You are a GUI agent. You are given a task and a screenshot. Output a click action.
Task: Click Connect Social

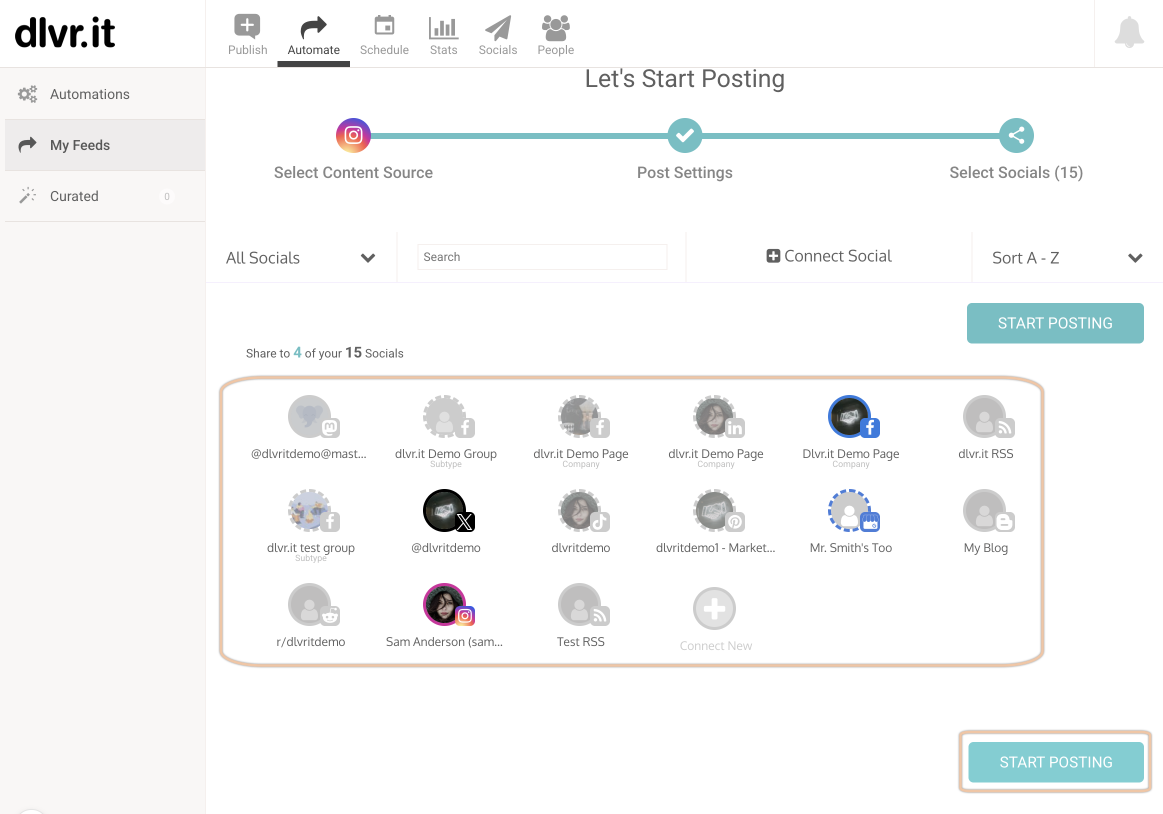828,256
